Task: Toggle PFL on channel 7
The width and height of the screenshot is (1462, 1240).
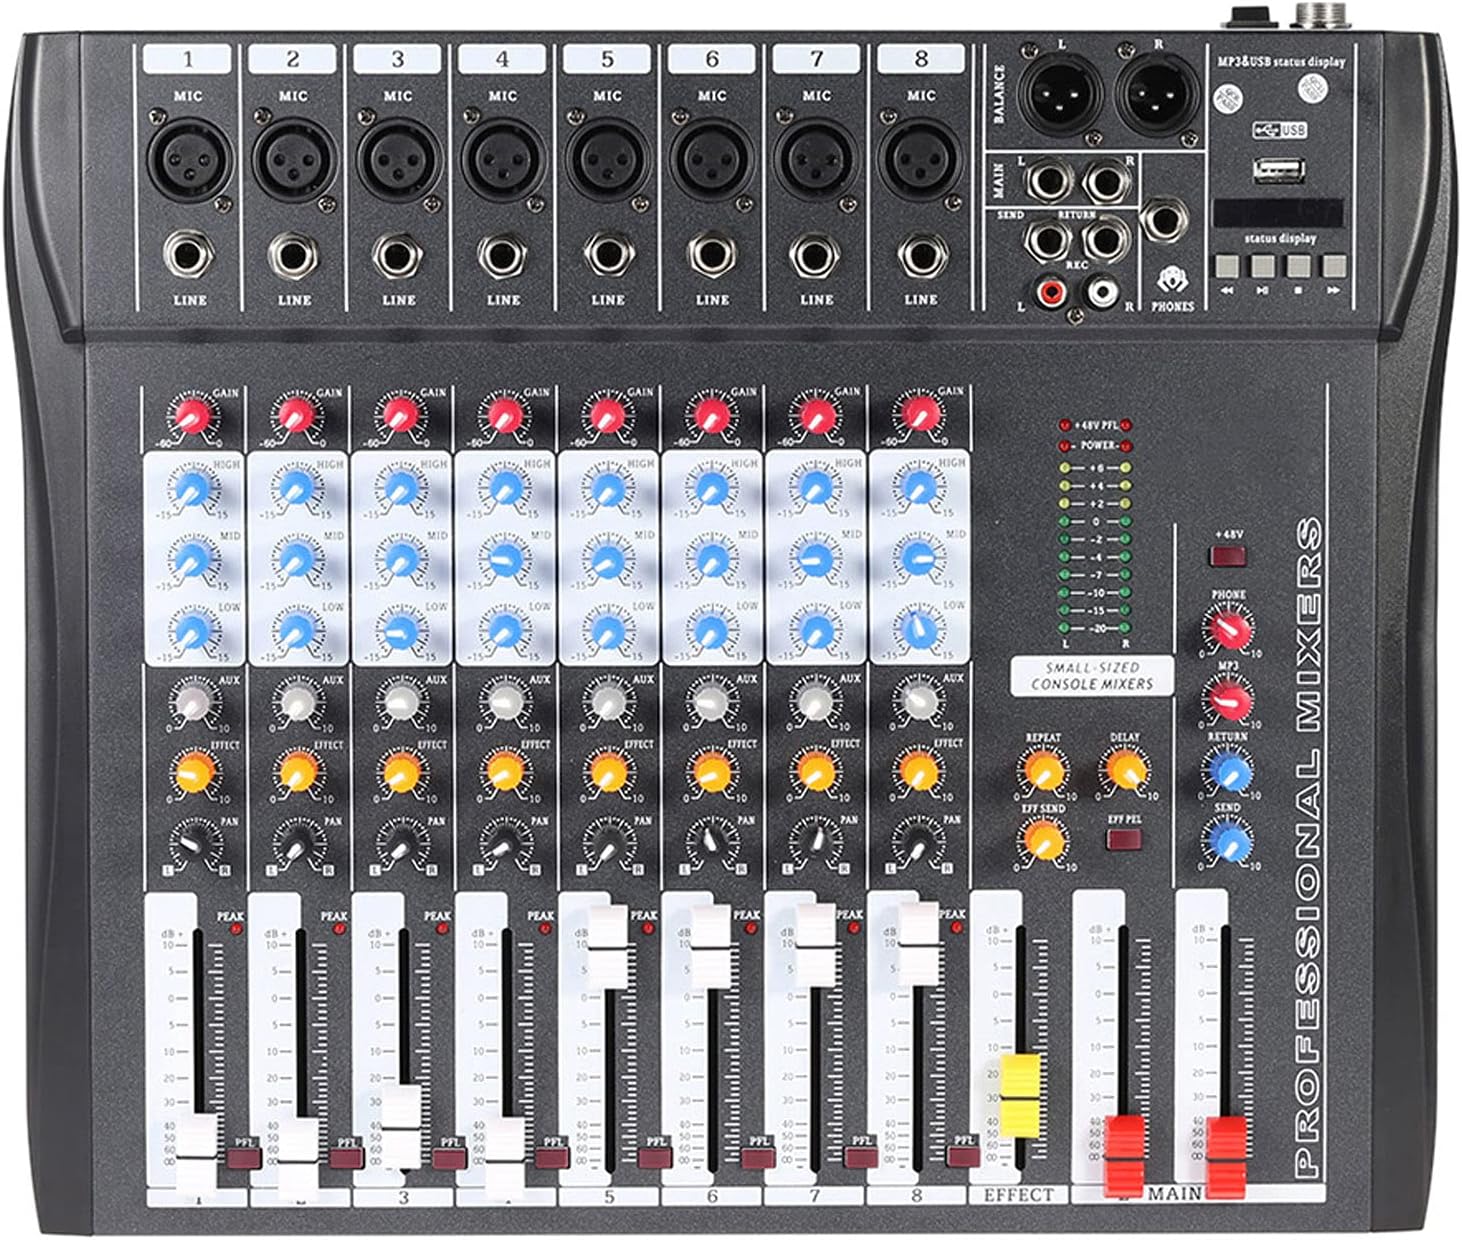Action: pos(861,1158)
